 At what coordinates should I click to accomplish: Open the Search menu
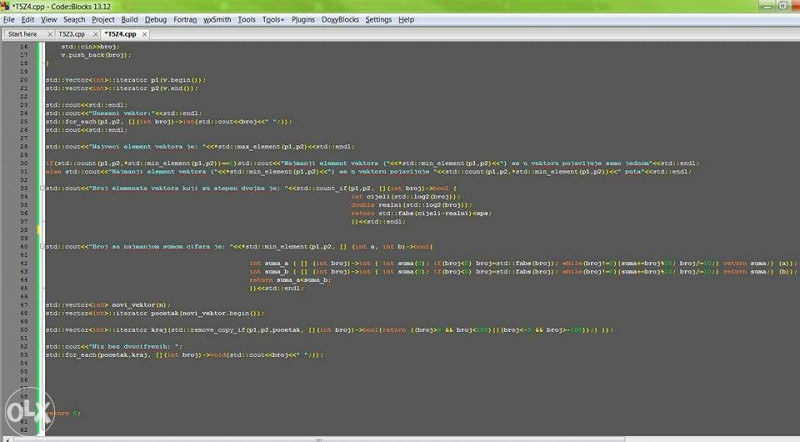point(74,19)
